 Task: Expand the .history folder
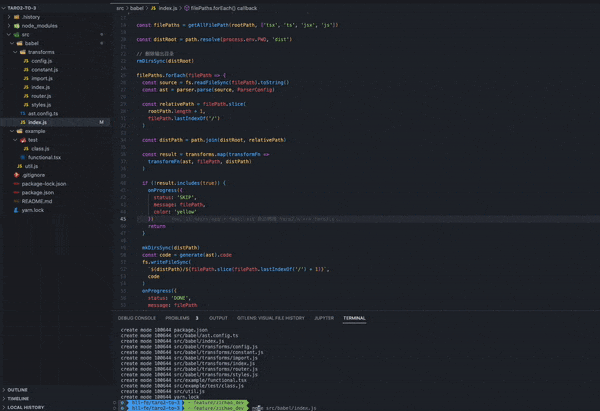coord(9,17)
